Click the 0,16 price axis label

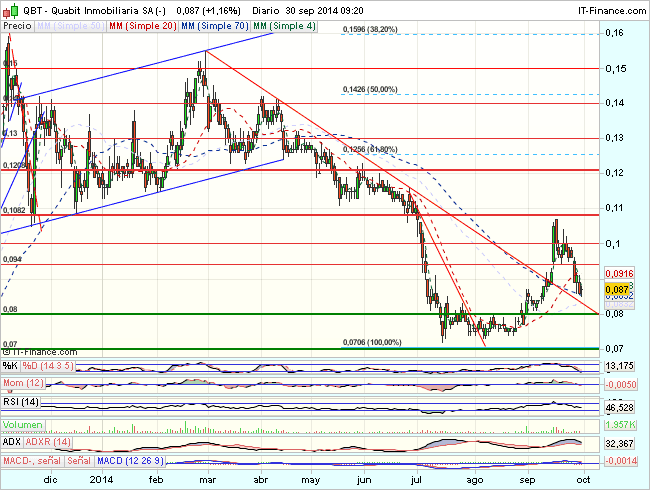pyautogui.click(x=614, y=33)
